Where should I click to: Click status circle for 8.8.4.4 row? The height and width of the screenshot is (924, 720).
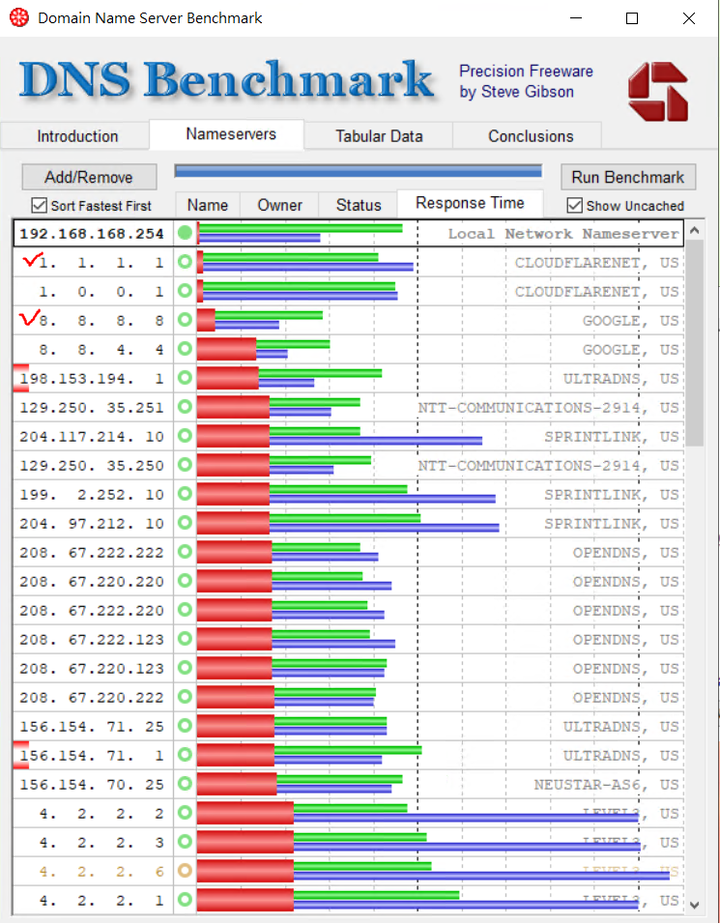185,349
